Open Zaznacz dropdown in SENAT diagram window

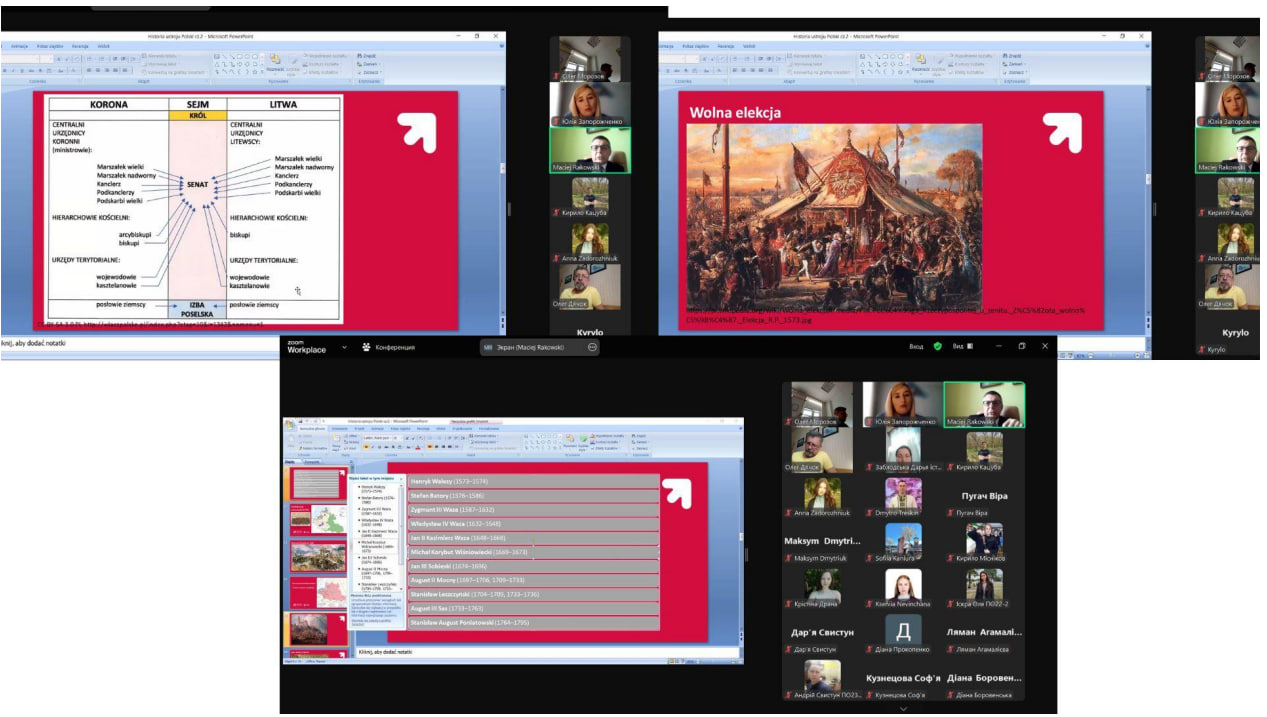coord(369,73)
